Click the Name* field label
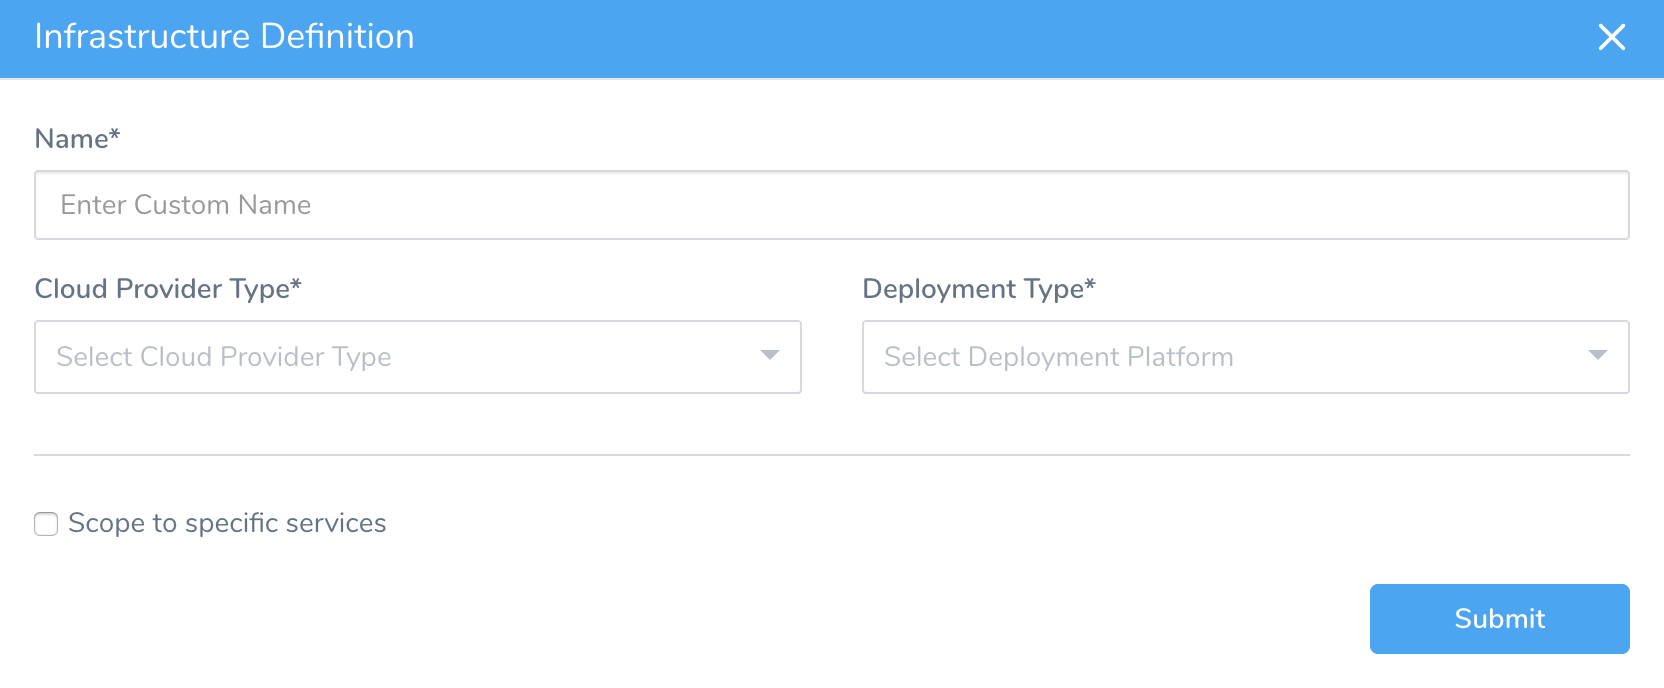 77,138
